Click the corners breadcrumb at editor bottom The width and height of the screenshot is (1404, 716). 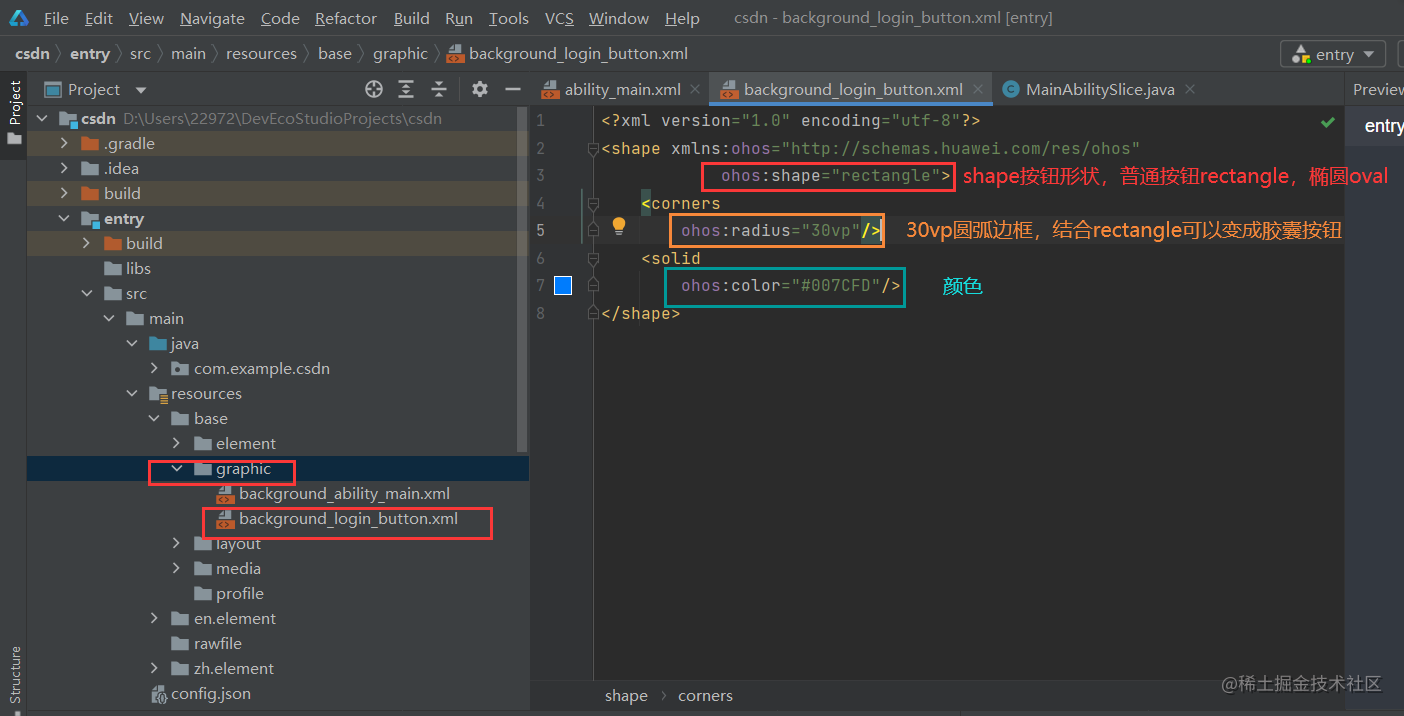[x=705, y=696]
